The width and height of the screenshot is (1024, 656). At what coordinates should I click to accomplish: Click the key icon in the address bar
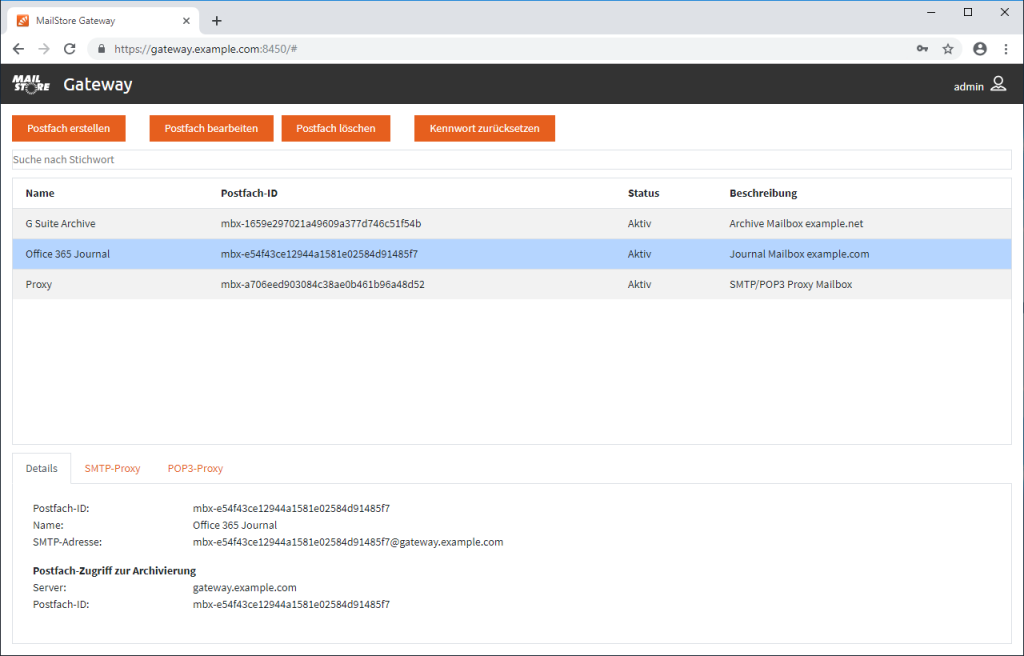[x=922, y=48]
